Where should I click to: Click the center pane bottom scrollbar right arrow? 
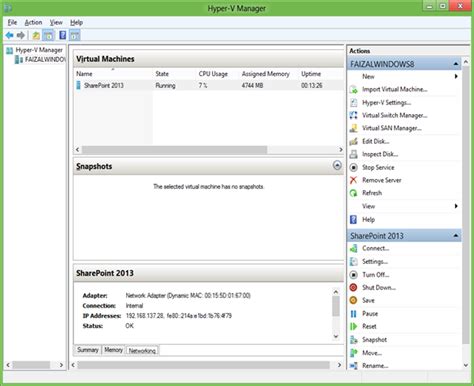[339, 365]
